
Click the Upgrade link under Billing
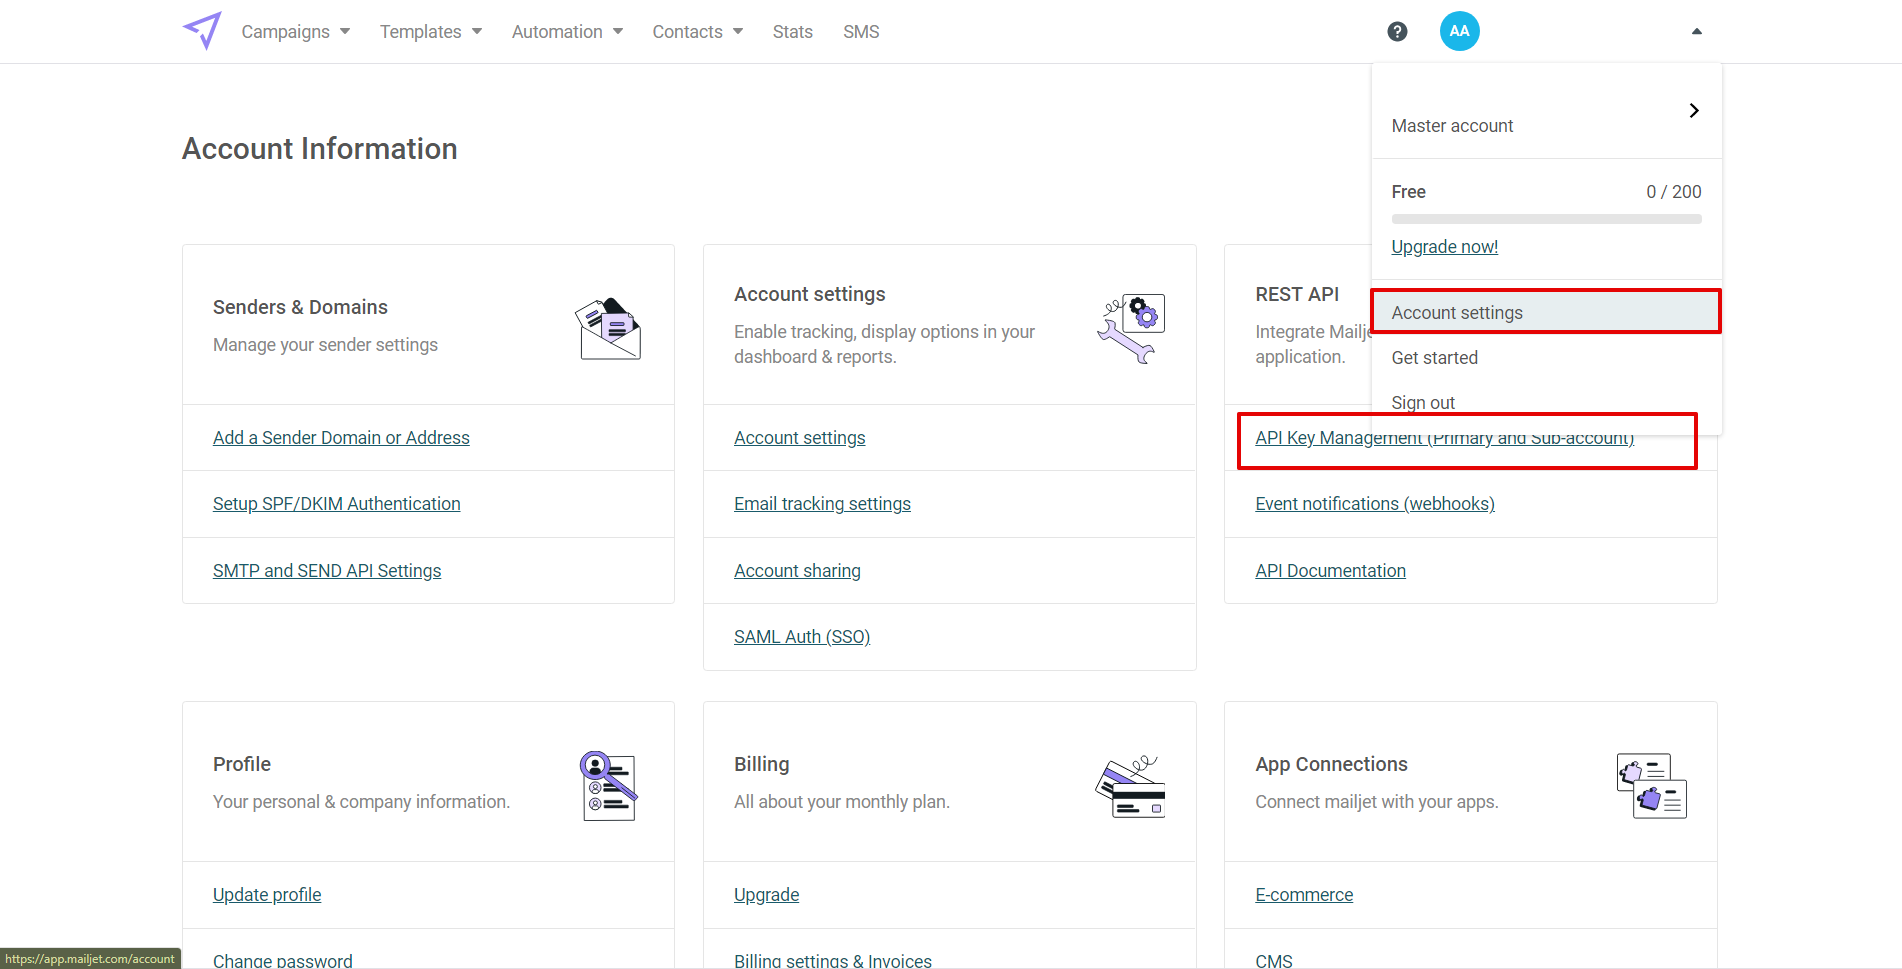[767, 895]
